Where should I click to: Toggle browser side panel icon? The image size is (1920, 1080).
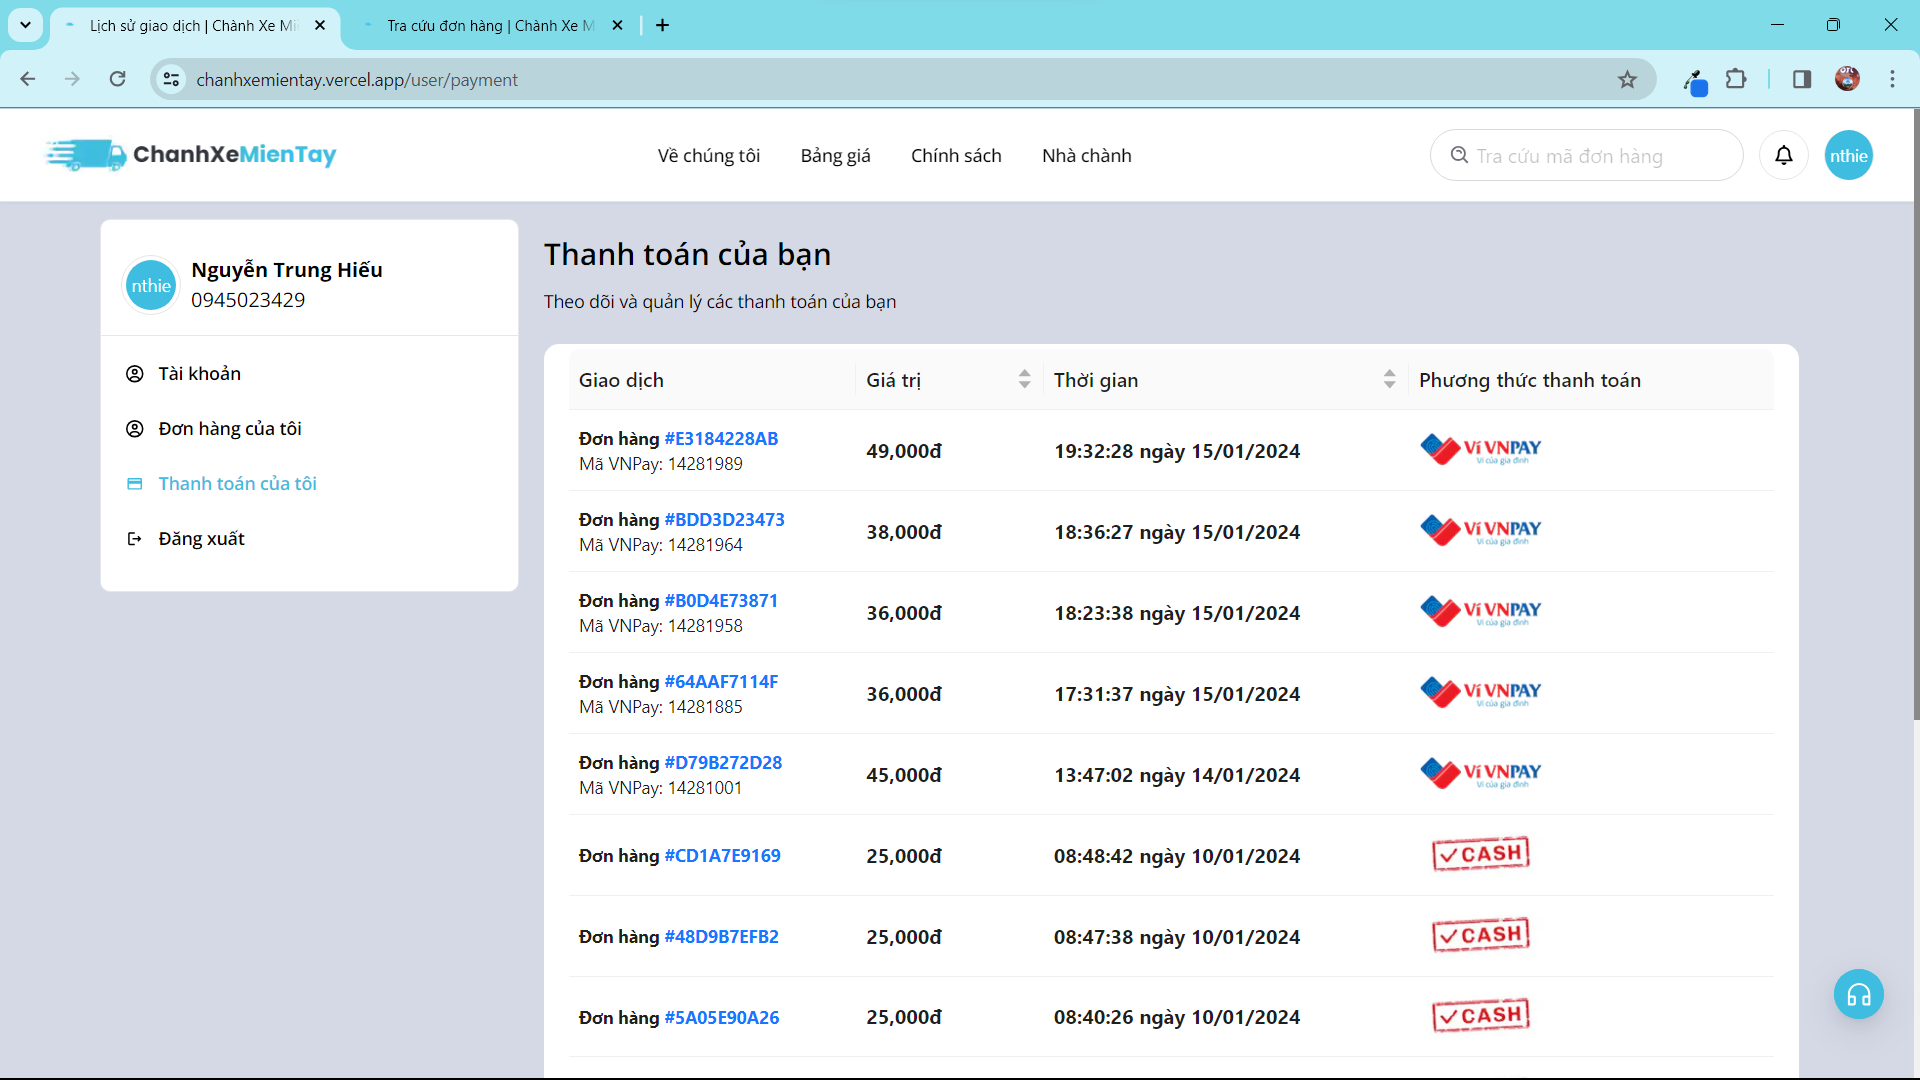pos(1801,80)
